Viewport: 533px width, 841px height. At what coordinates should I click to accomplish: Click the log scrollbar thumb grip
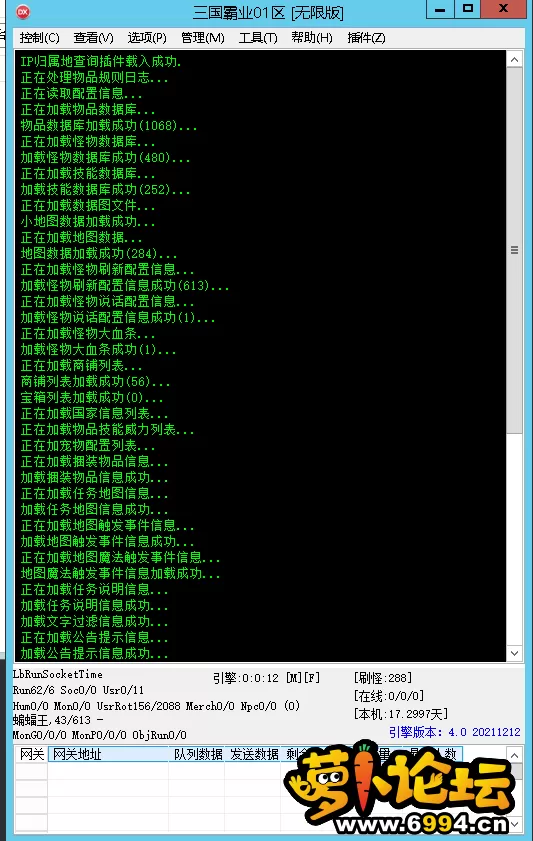[x=514, y=250]
